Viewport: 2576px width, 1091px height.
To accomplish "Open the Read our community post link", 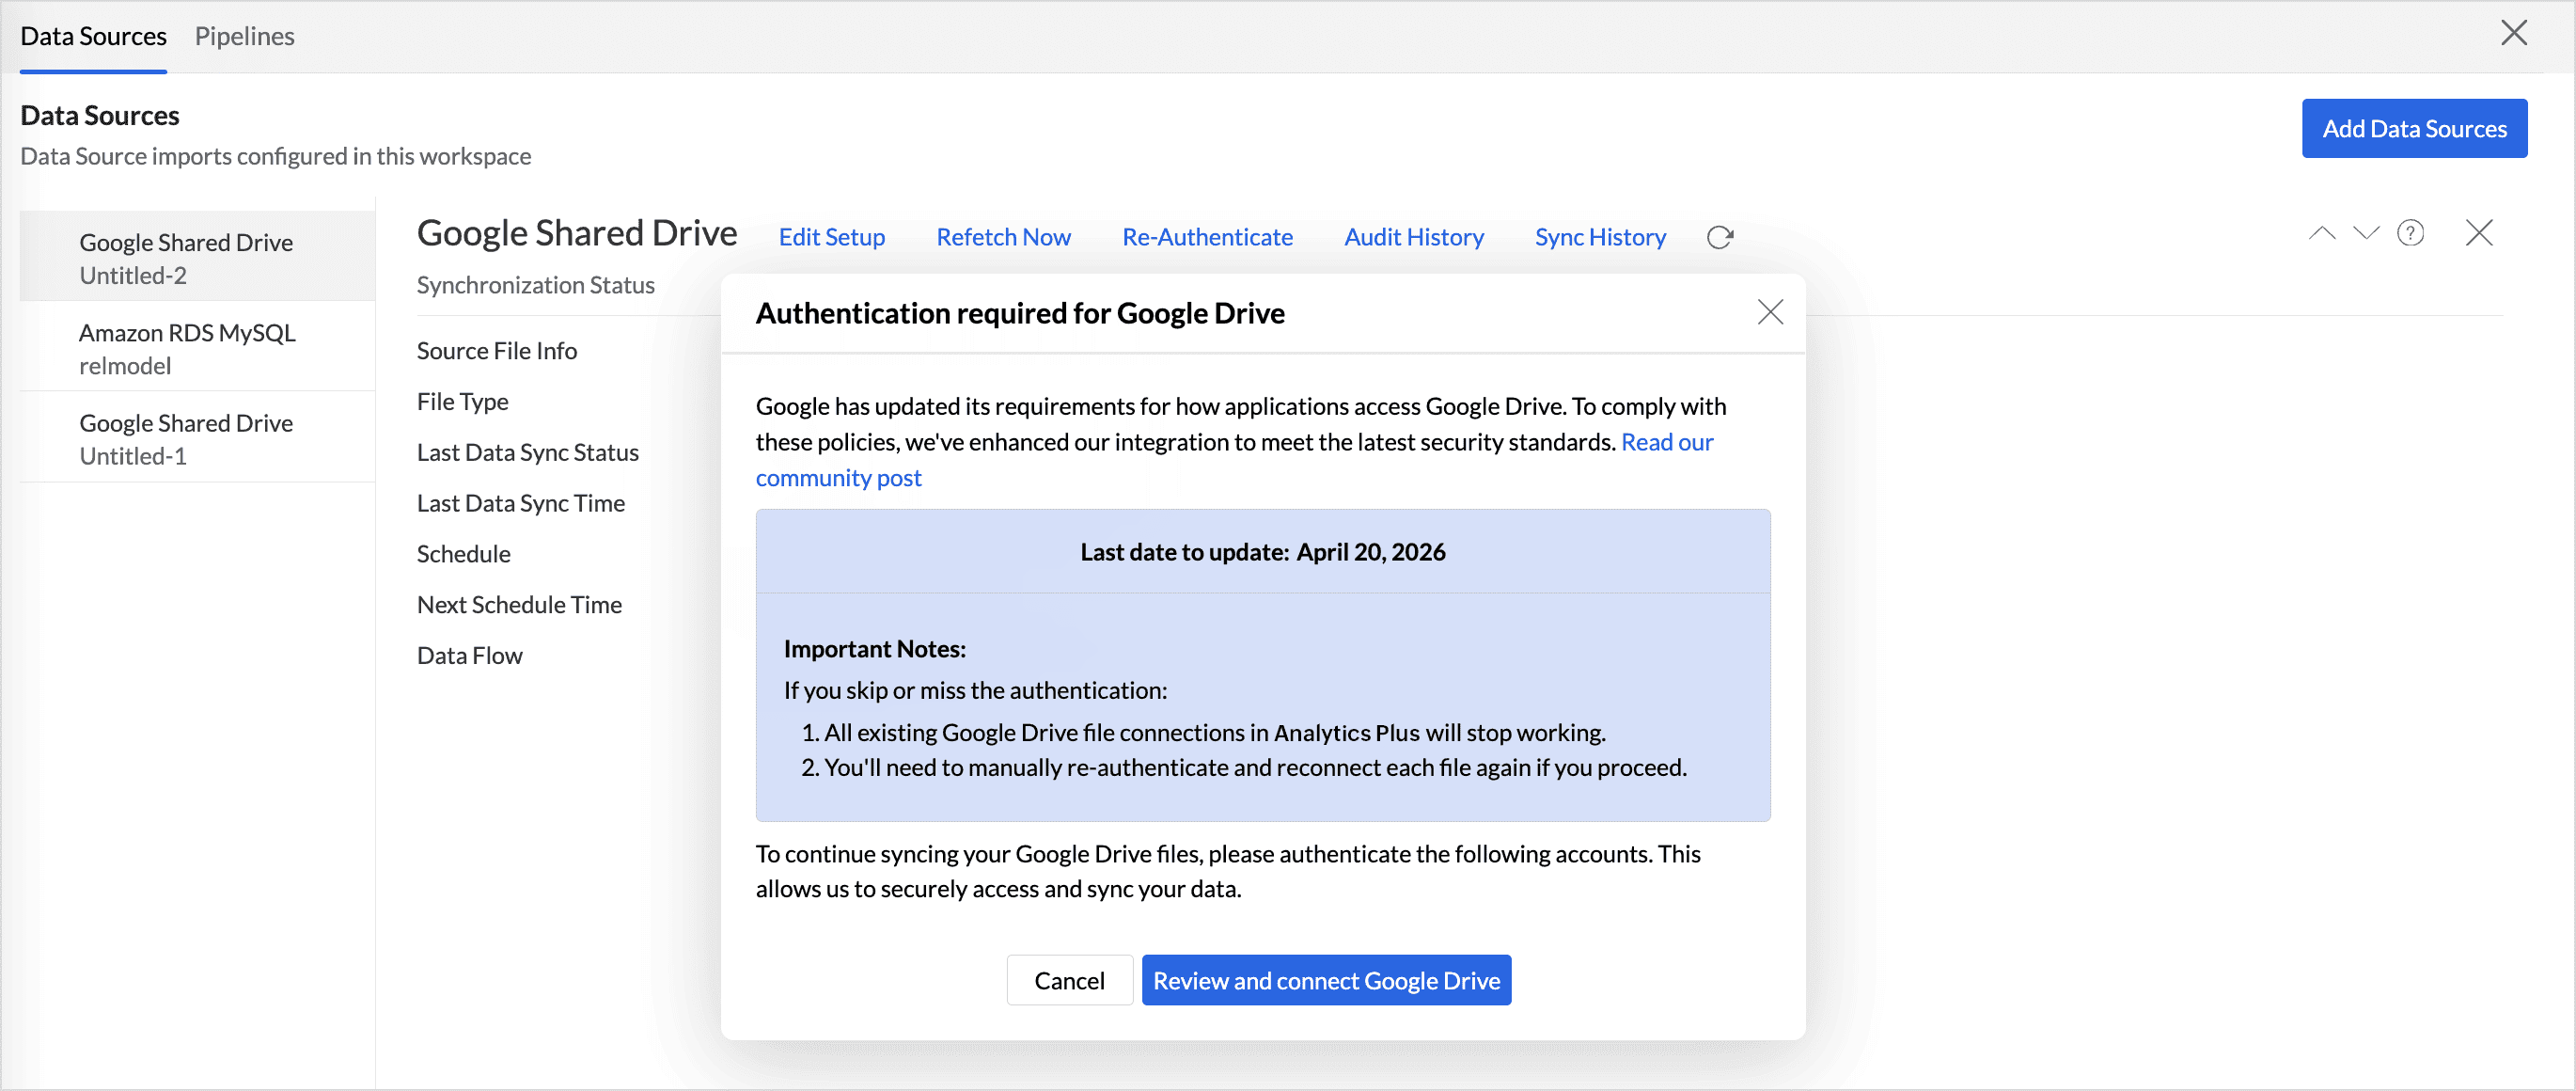I will click(x=1666, y=442).
